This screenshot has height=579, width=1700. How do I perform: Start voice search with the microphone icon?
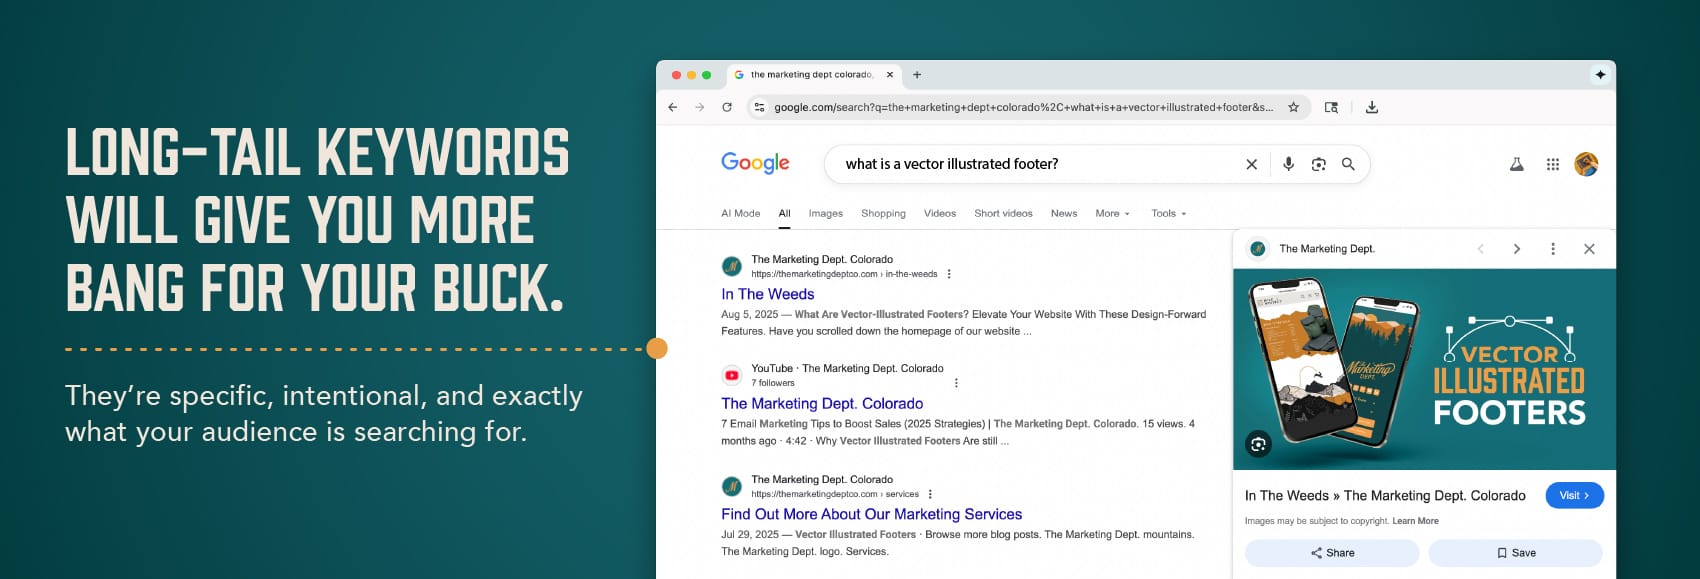[1288, 164]
